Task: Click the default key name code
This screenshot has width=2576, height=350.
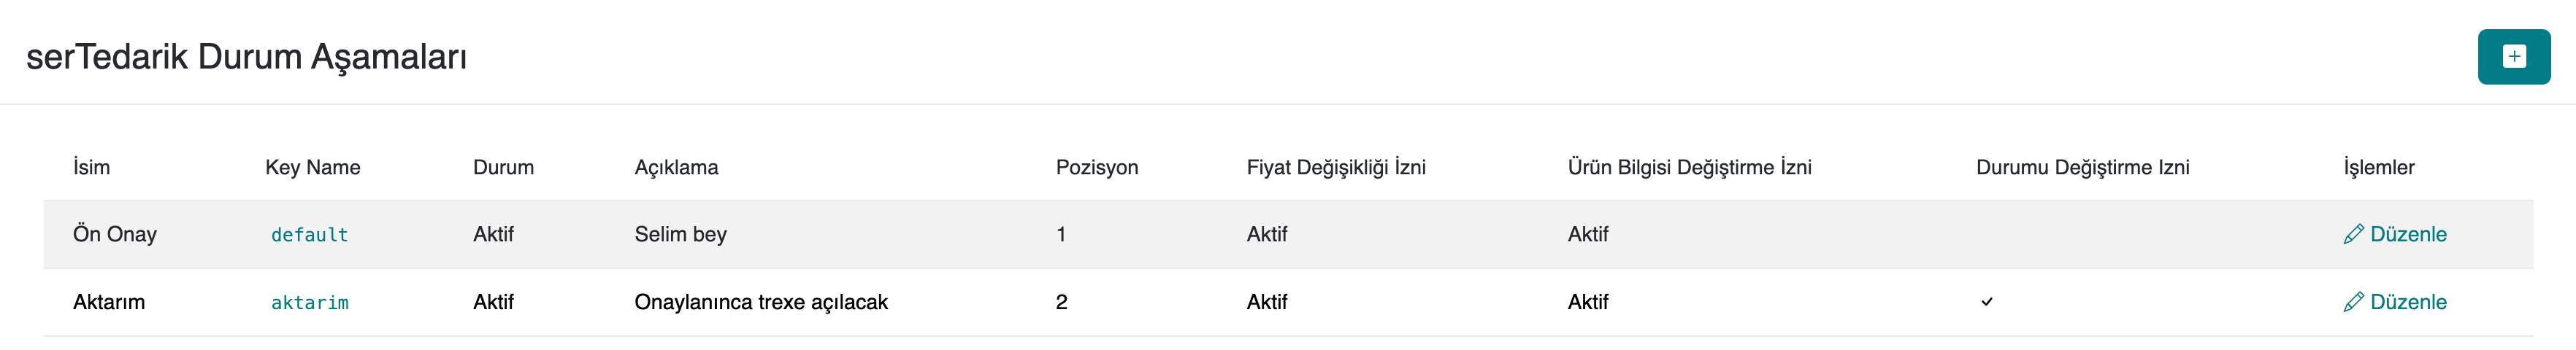Action: pos(309,235)
